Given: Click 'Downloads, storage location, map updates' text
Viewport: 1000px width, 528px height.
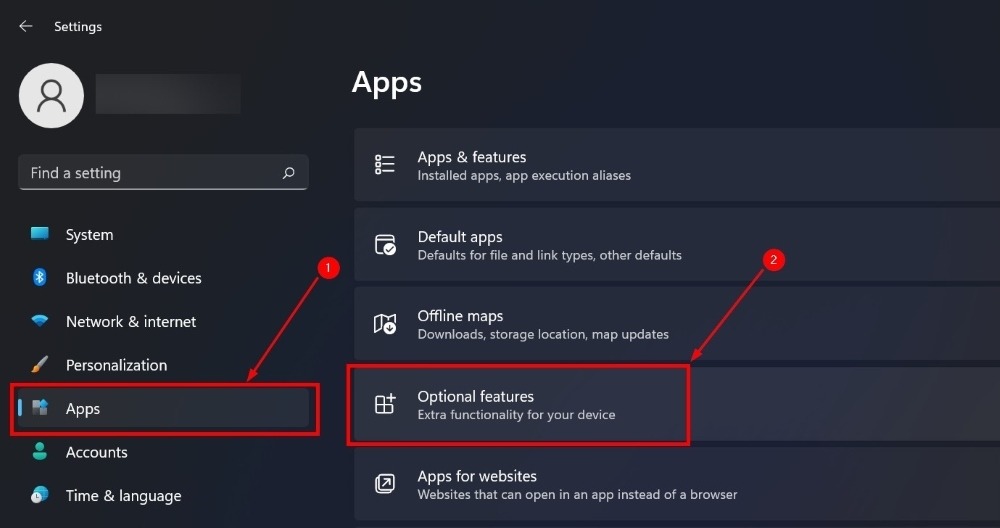Looking at the screenshot, I should 543,334.
